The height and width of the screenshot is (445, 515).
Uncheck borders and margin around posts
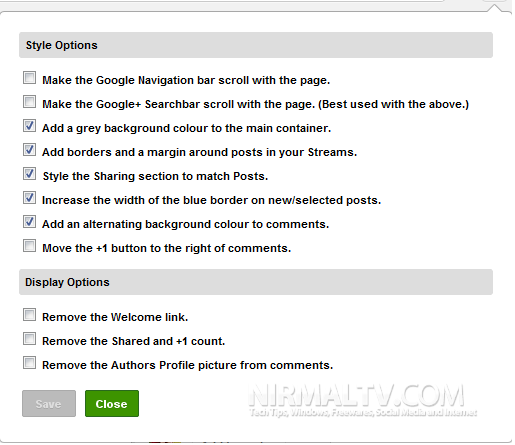pyautogui.click(x=29, y=150)
